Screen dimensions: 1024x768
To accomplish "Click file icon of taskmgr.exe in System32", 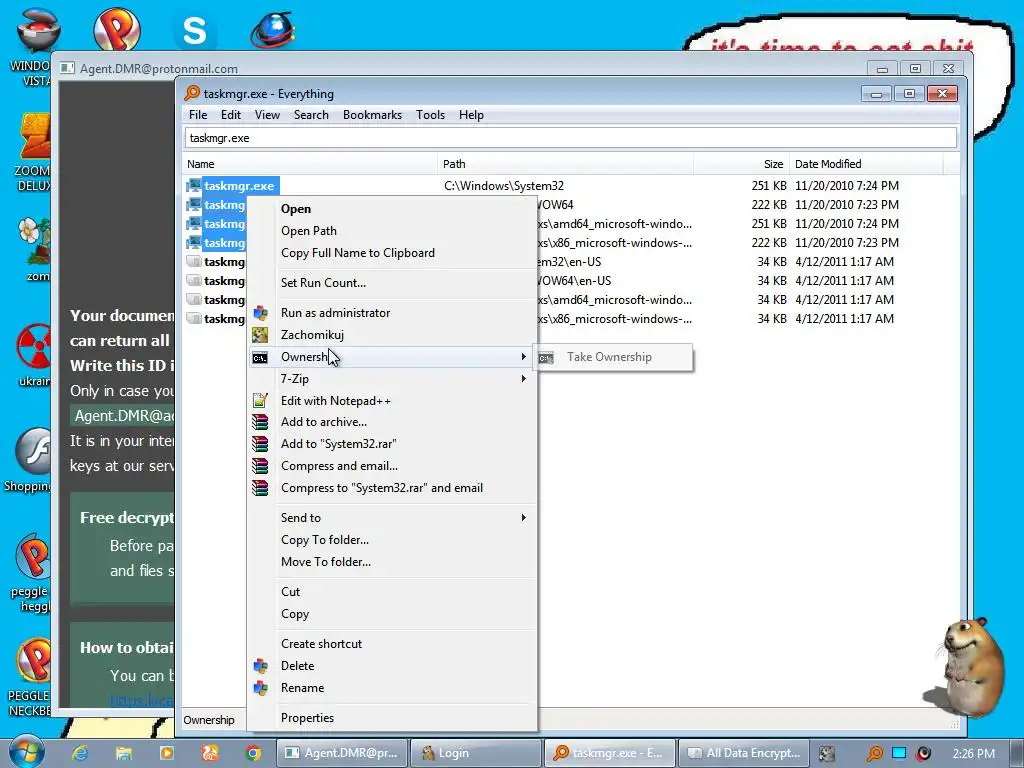I will pos(193,185).
